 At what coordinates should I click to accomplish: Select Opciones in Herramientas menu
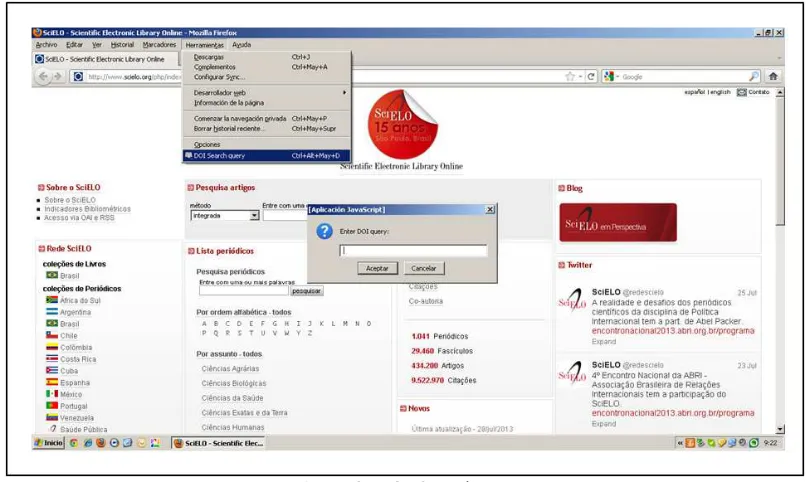(x=266, y=144)
